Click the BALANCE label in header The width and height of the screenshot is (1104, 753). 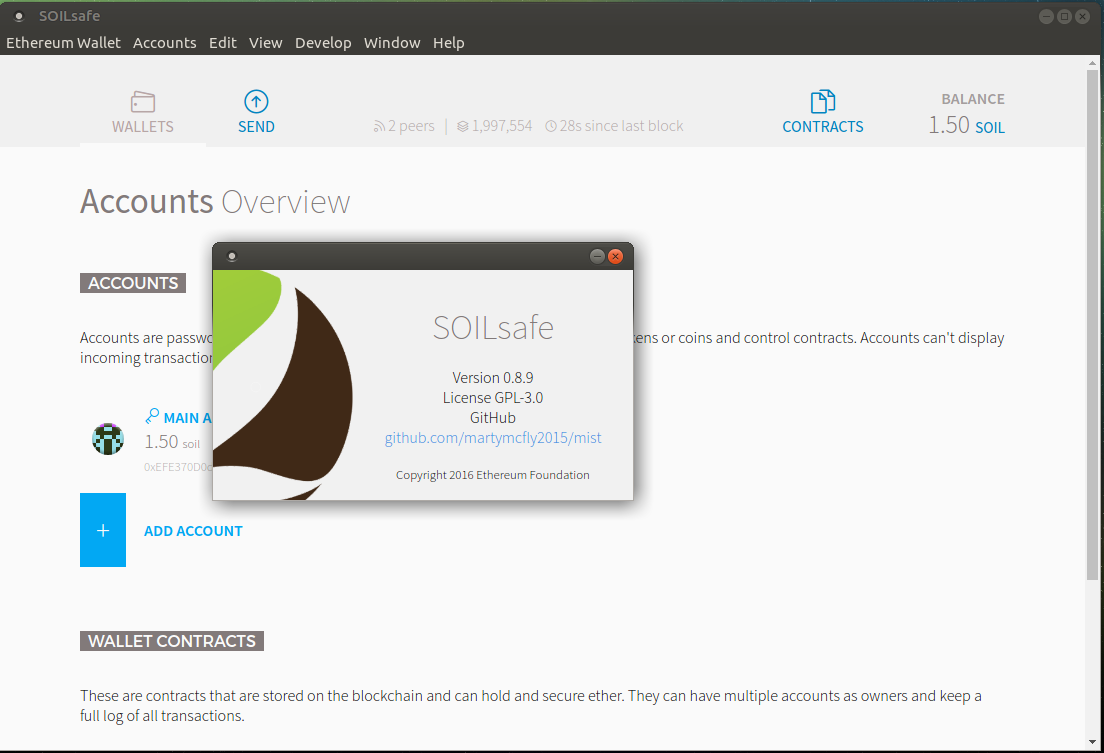973,99
